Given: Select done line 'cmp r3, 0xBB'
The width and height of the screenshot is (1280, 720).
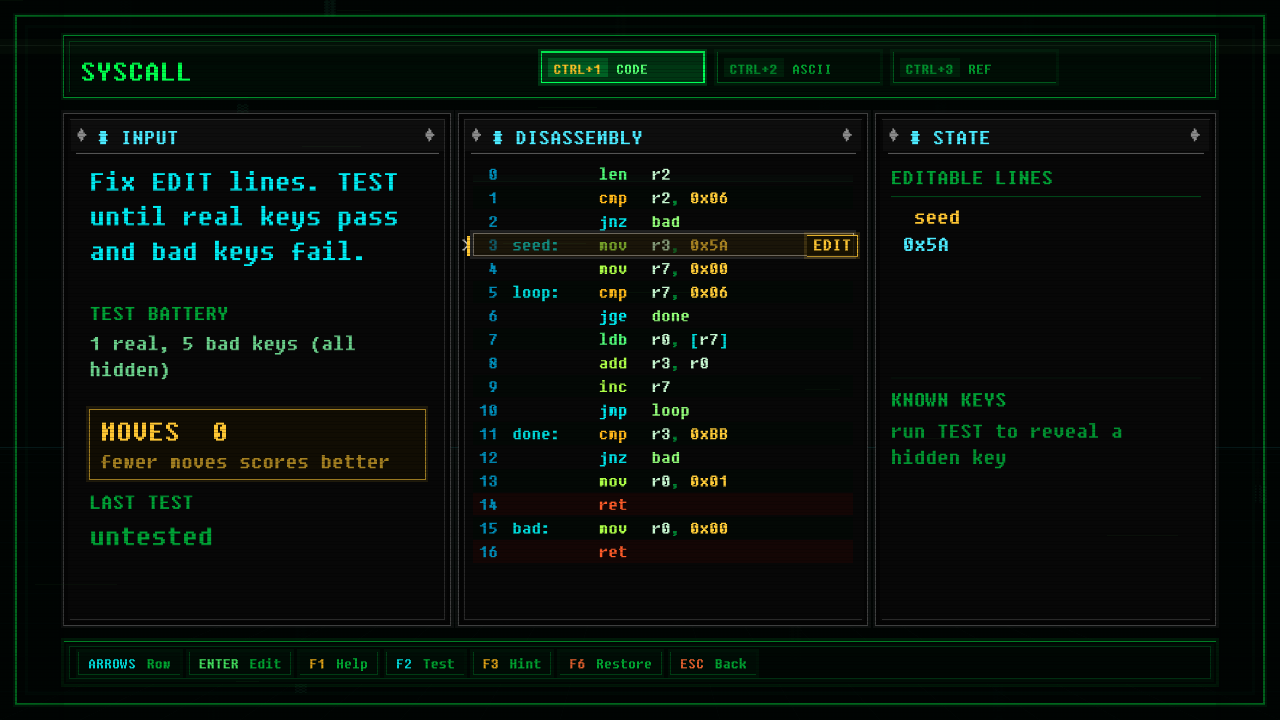Looking at the screenshot, I should (662, 434).
